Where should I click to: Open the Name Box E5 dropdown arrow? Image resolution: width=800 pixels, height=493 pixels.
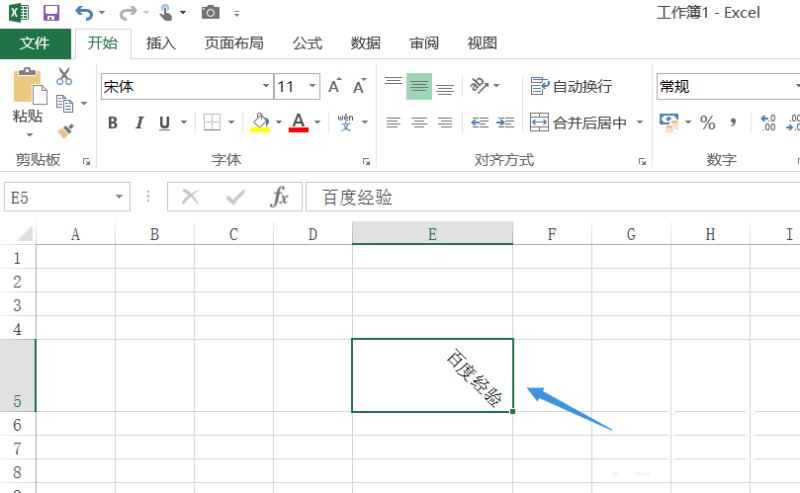pos(119,196)
